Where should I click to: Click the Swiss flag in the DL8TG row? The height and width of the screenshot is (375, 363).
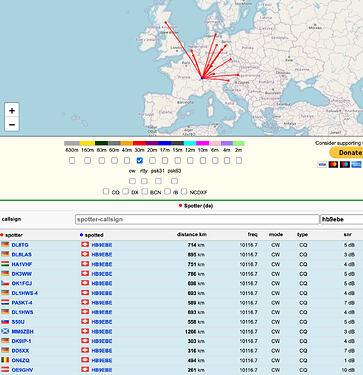click(85, 245)
